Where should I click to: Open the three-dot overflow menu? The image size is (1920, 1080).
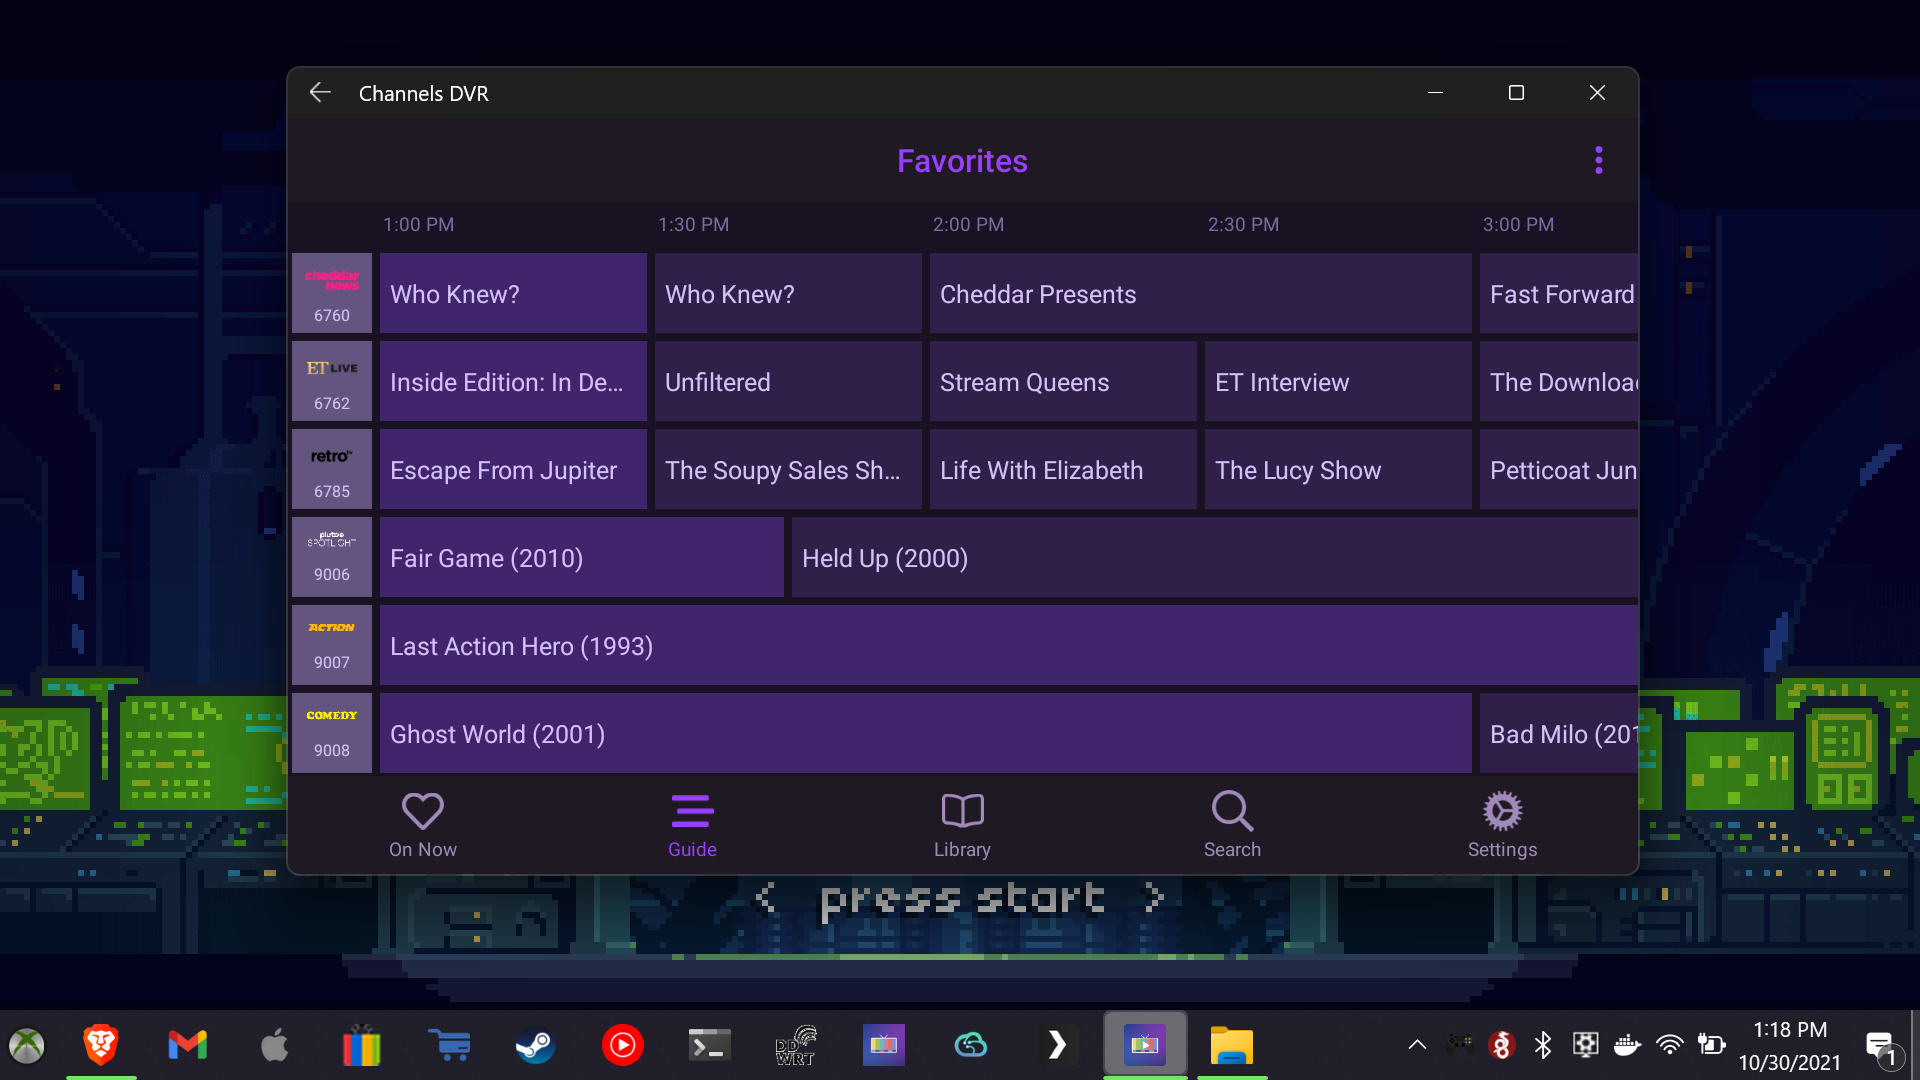[x=1598, y=160]
